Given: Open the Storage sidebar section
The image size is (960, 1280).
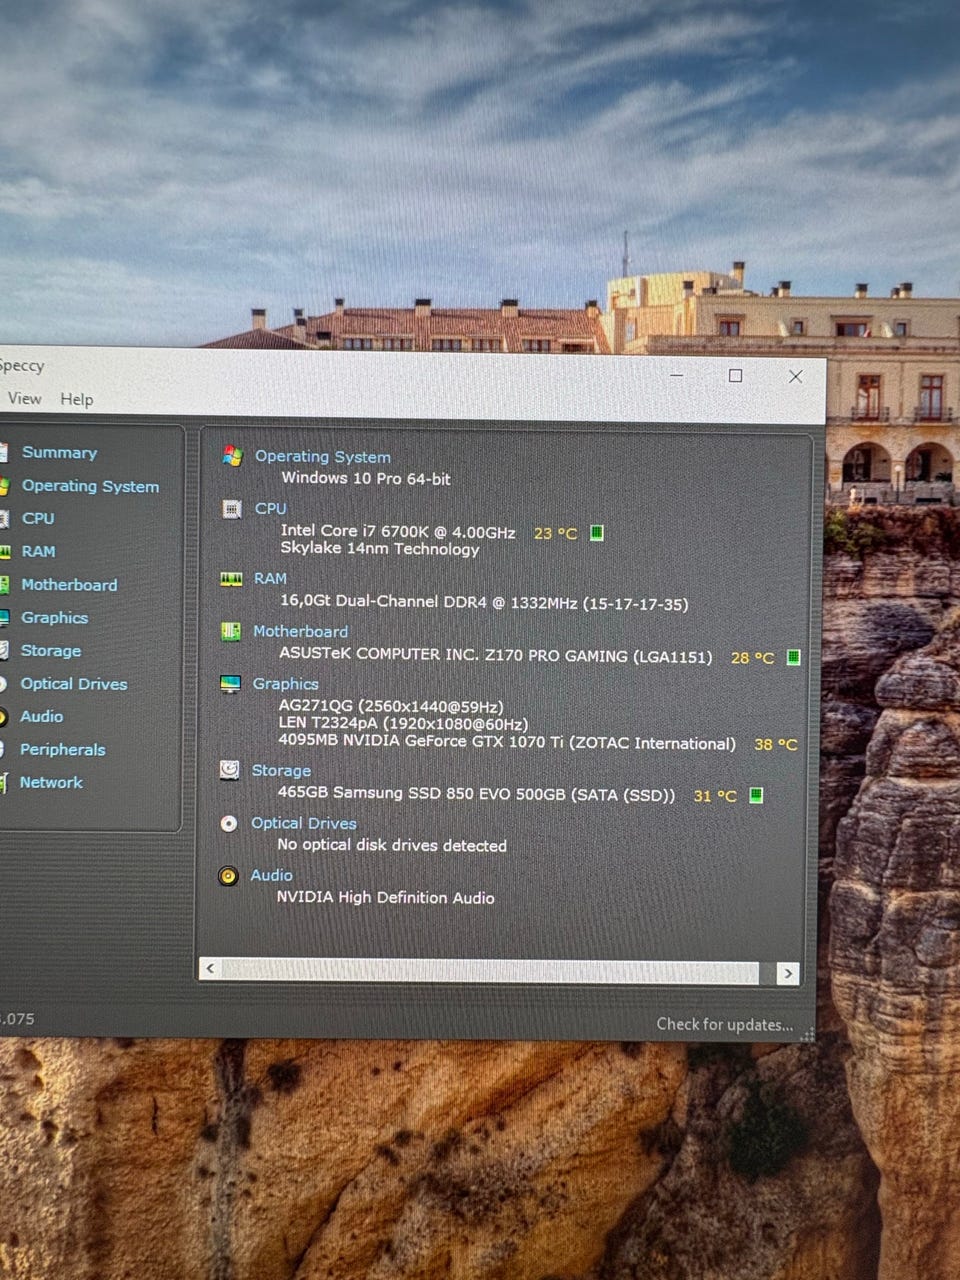Looking at the screenshot, I should tap(51, 650).
